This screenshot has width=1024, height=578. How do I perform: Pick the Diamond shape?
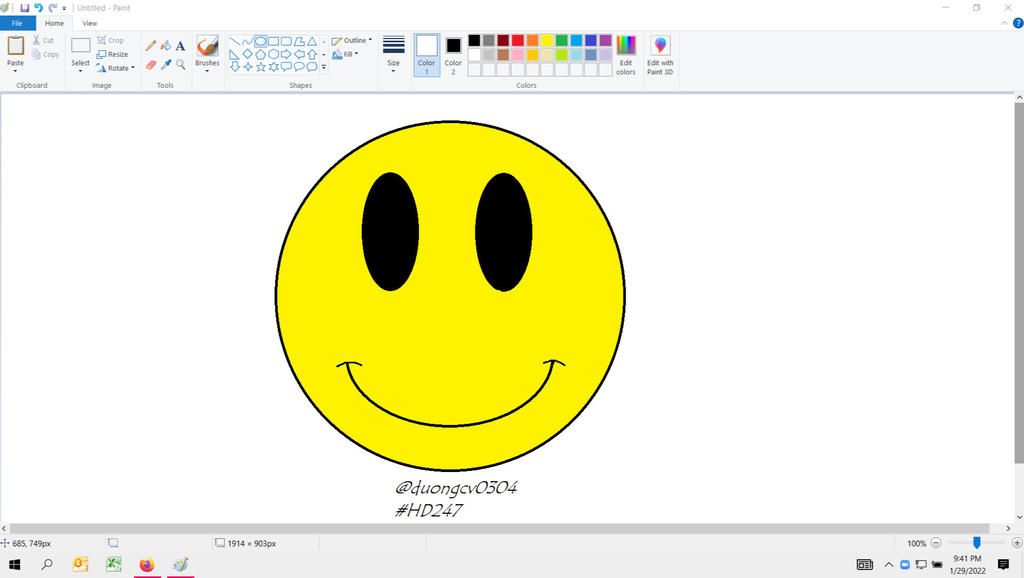[x=248, y=54]
